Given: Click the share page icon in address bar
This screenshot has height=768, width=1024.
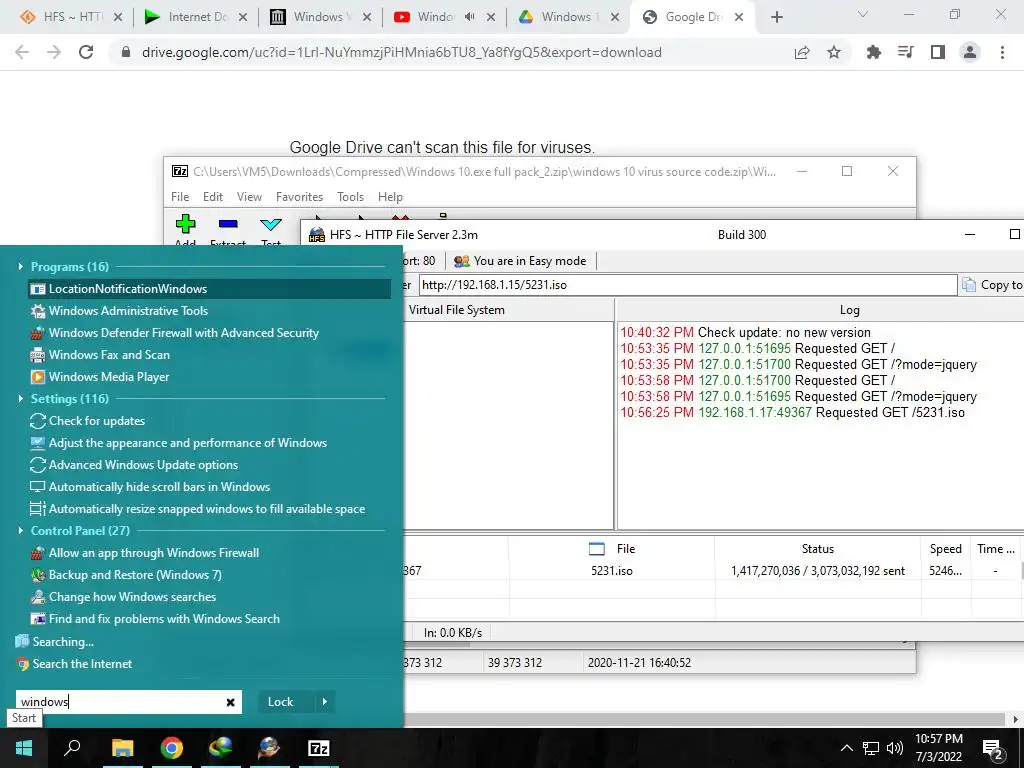Looking at the screenshot, I should coord(802,52).
